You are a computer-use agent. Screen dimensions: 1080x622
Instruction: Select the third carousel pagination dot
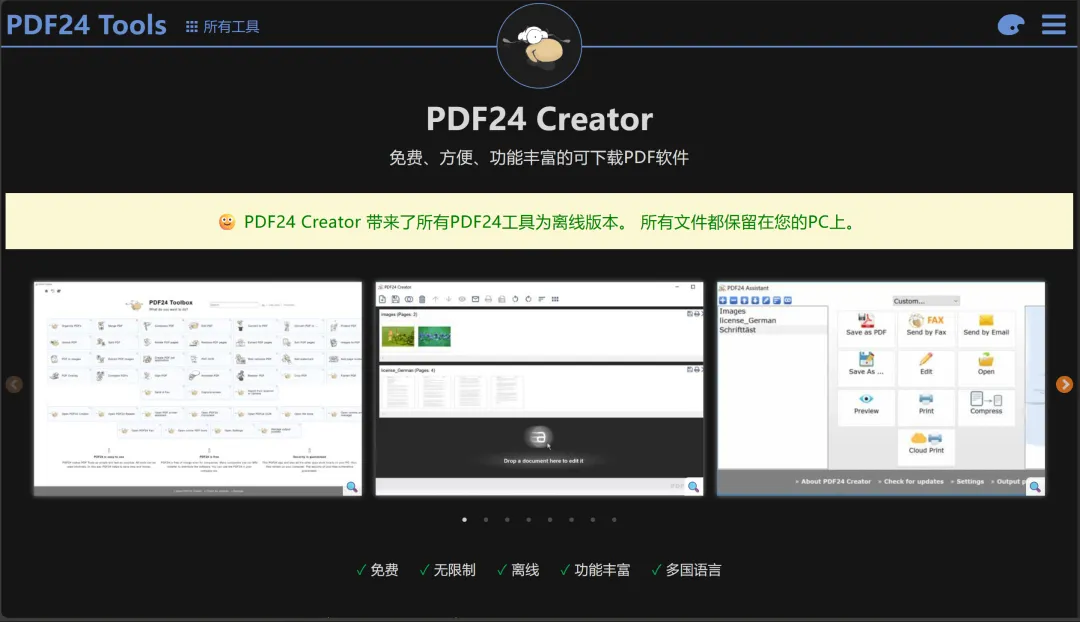[507, 519]
